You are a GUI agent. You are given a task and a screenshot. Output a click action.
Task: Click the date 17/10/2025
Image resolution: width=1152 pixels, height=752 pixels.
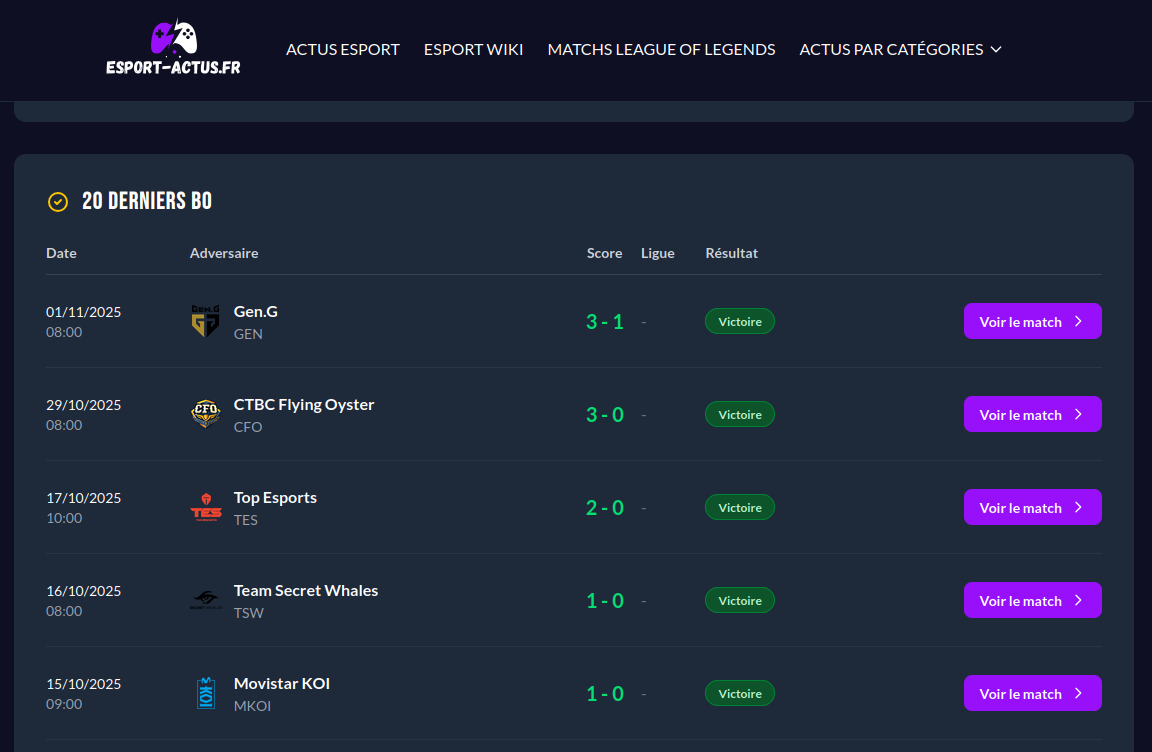(x=84, y=498)
